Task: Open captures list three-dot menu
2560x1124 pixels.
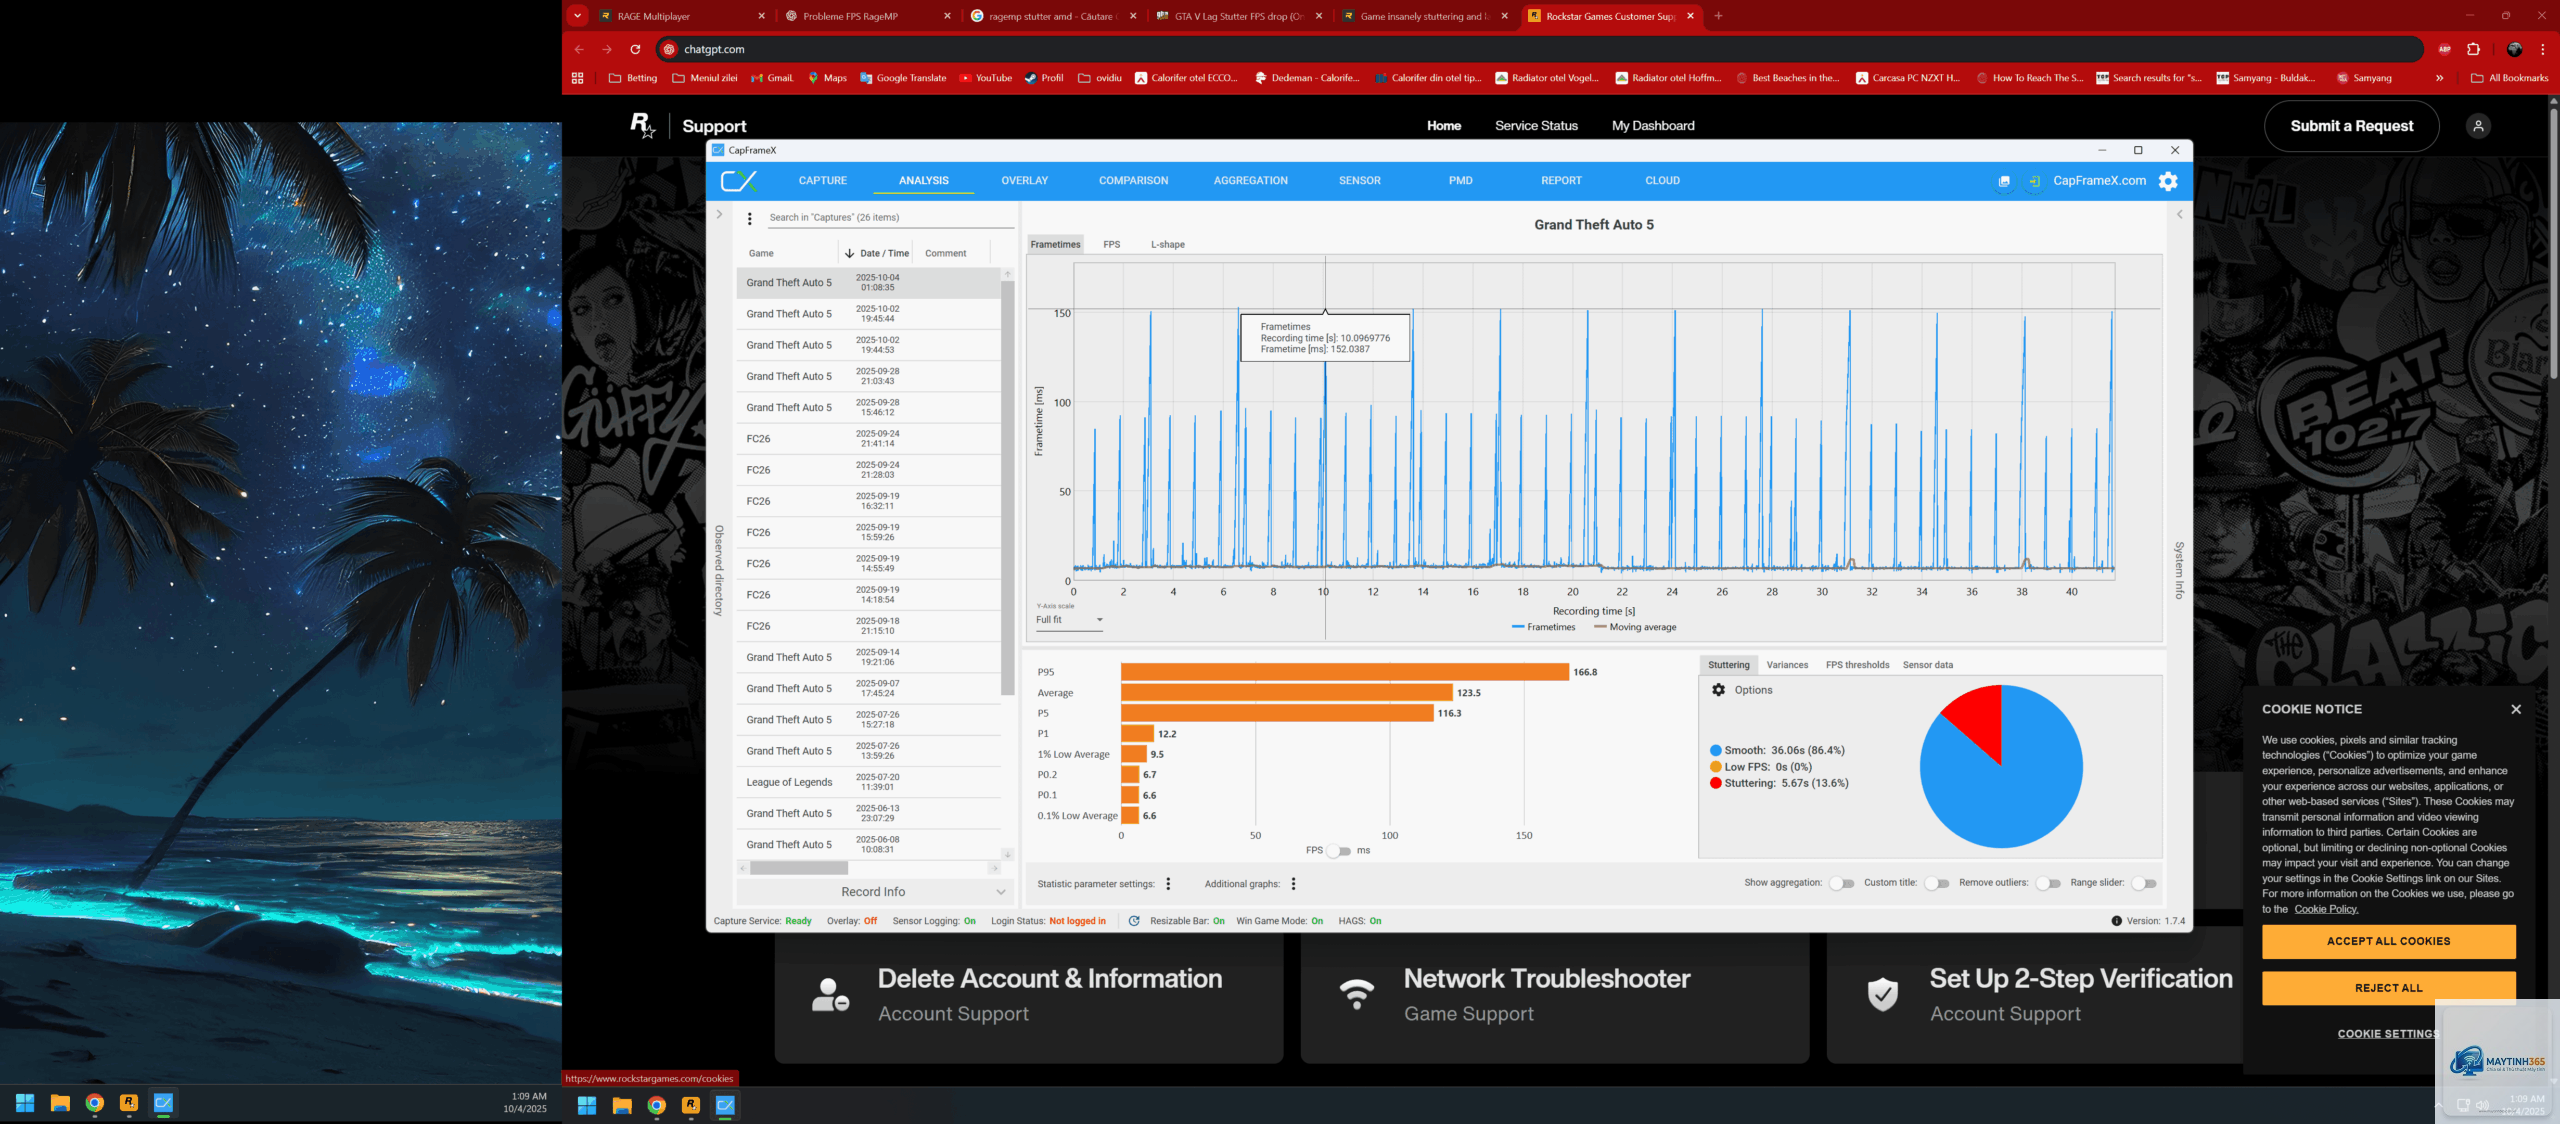Action: (750, 218)
